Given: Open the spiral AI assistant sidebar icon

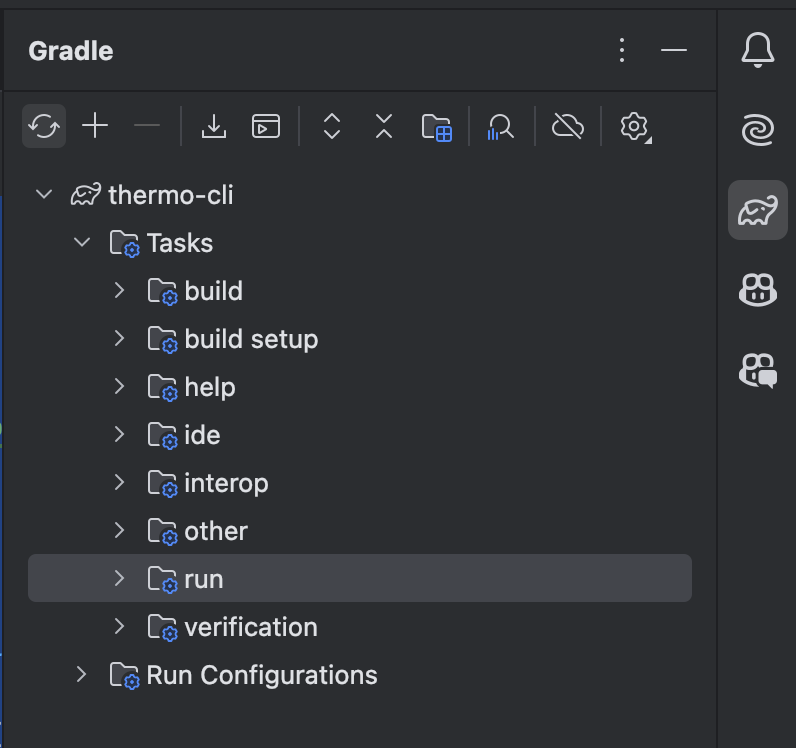Looking at the screenshot, I should point(757,130).
